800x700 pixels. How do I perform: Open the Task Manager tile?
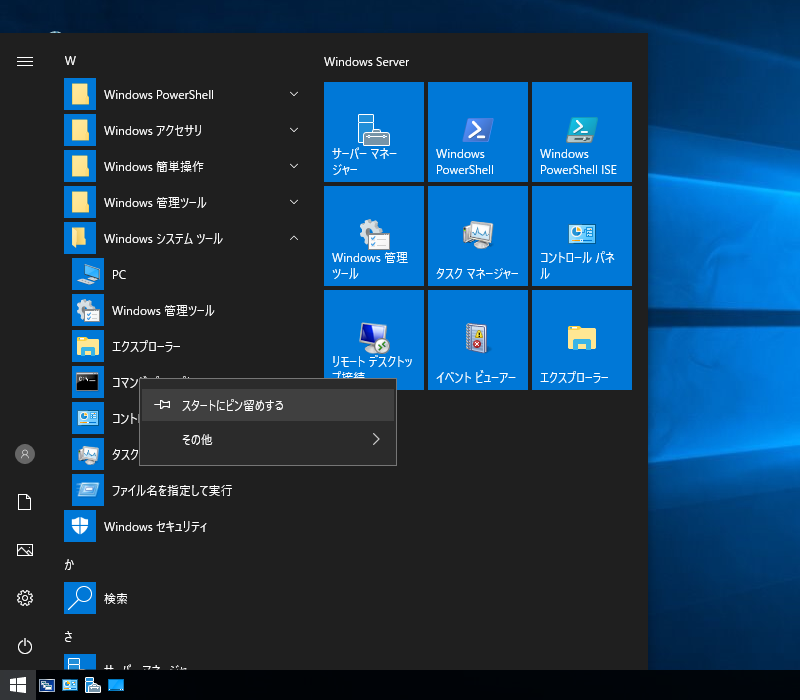point(478,236)
